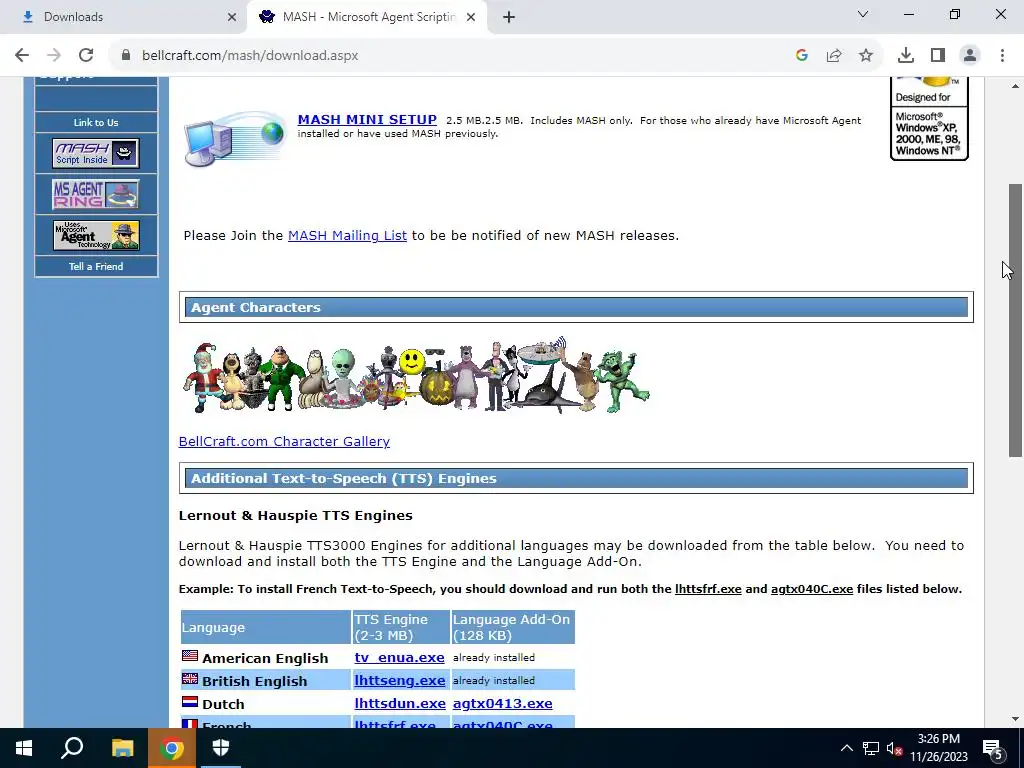The image size is (1024, 768).
Task: Click the computer and globe setup image
Action: 235,138
